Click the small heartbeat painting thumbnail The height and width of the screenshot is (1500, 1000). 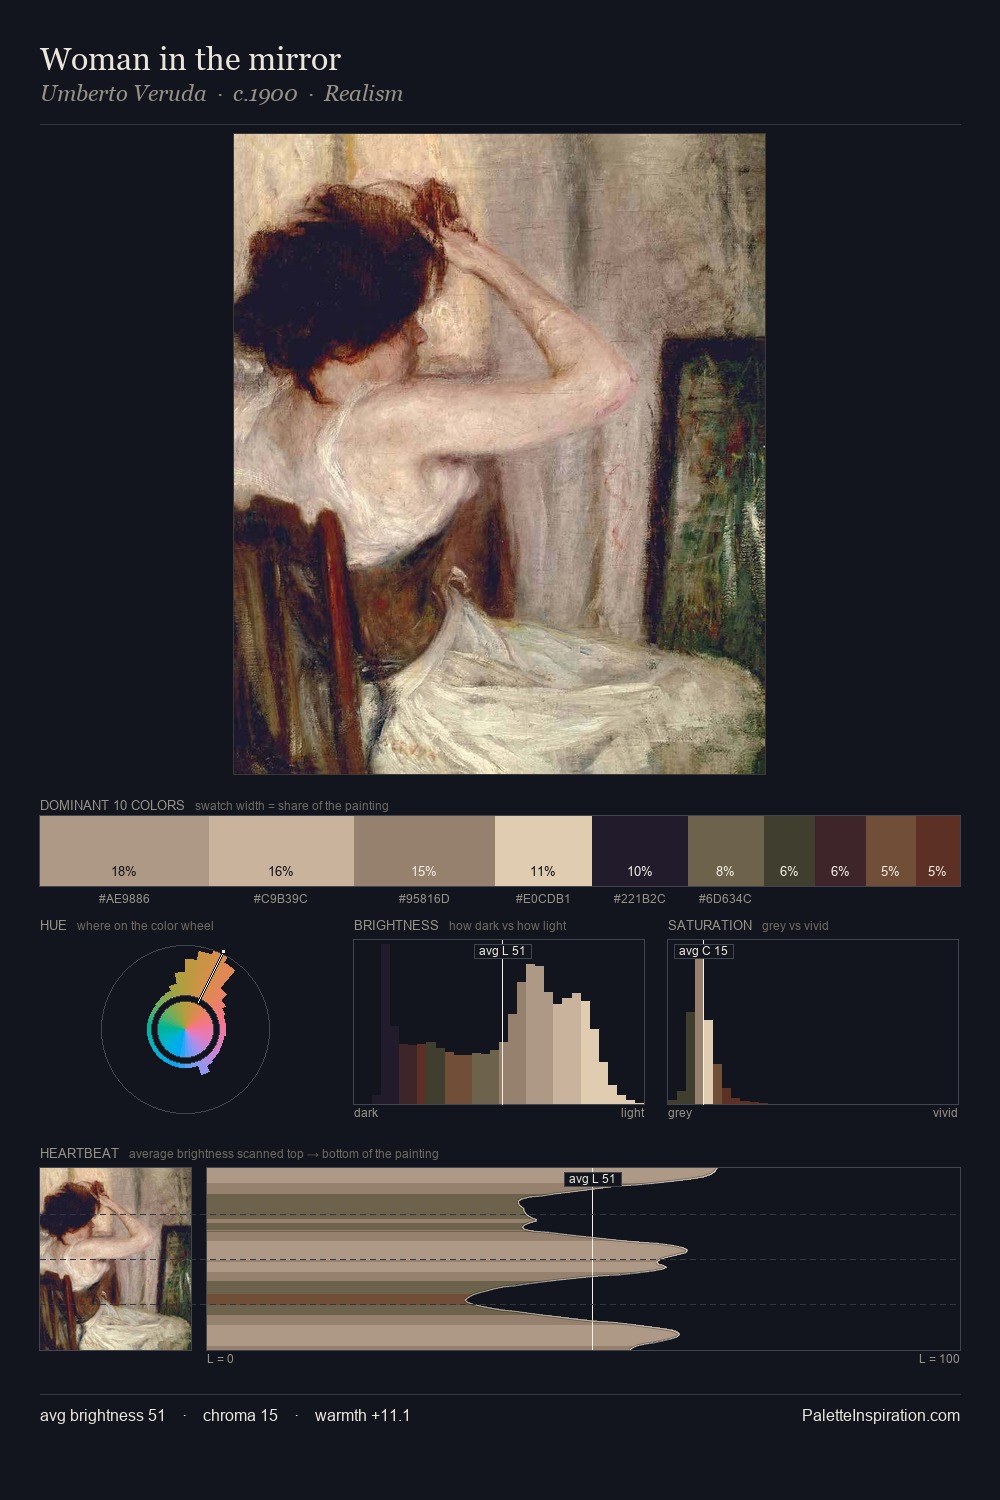coord(115,1259)
